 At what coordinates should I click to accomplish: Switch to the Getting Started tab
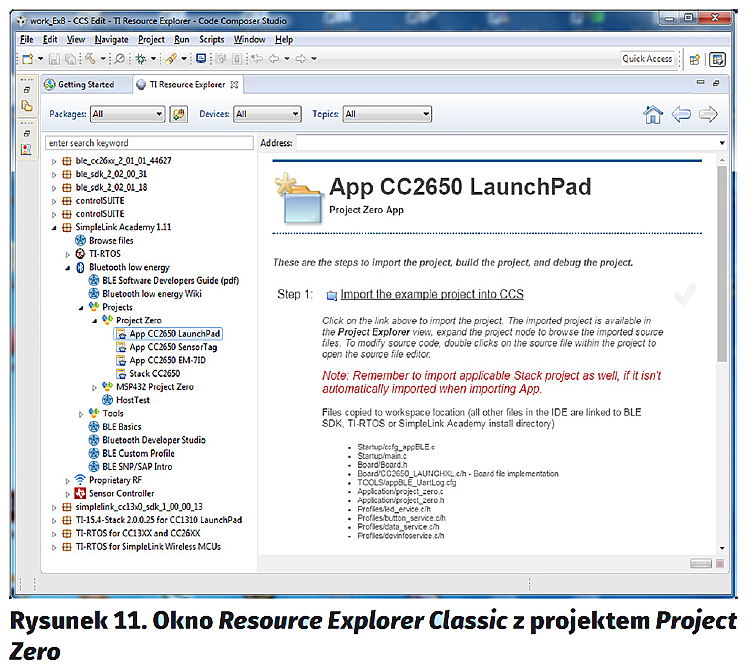point(85,85)
